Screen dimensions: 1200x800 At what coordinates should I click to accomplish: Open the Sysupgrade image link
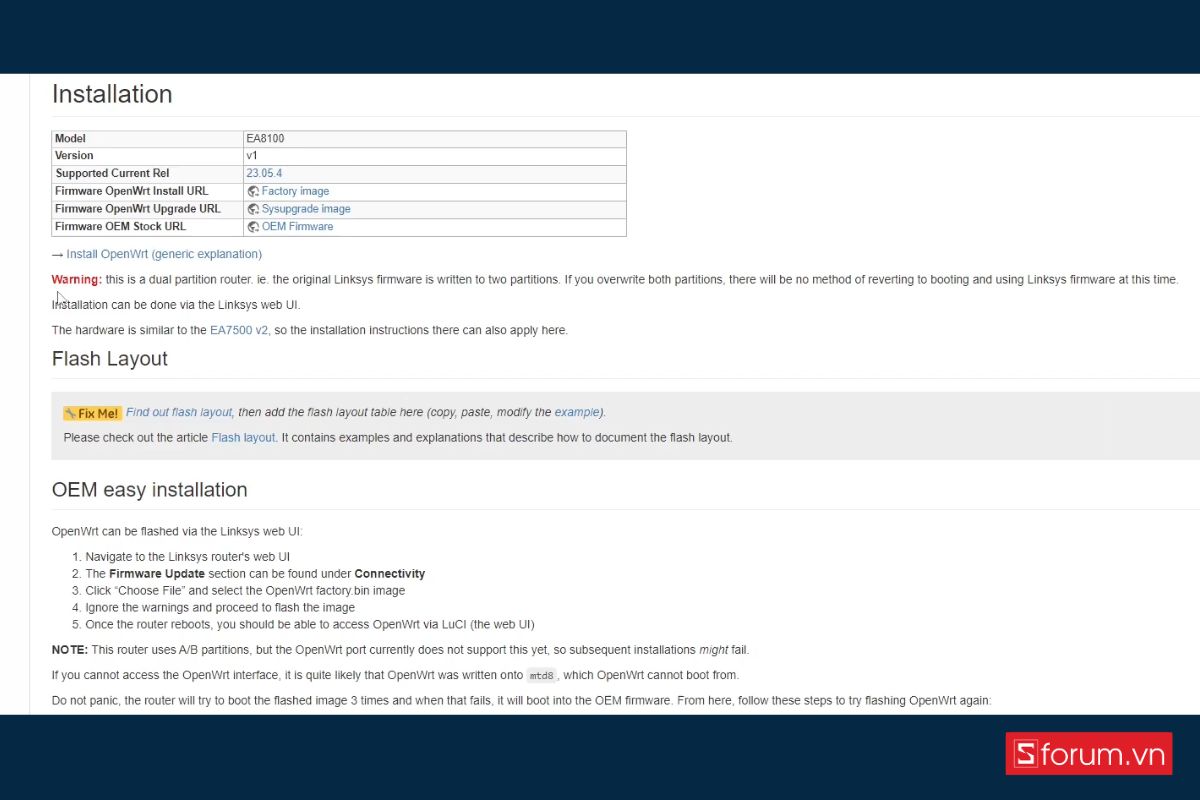click(x=306, y=209)
